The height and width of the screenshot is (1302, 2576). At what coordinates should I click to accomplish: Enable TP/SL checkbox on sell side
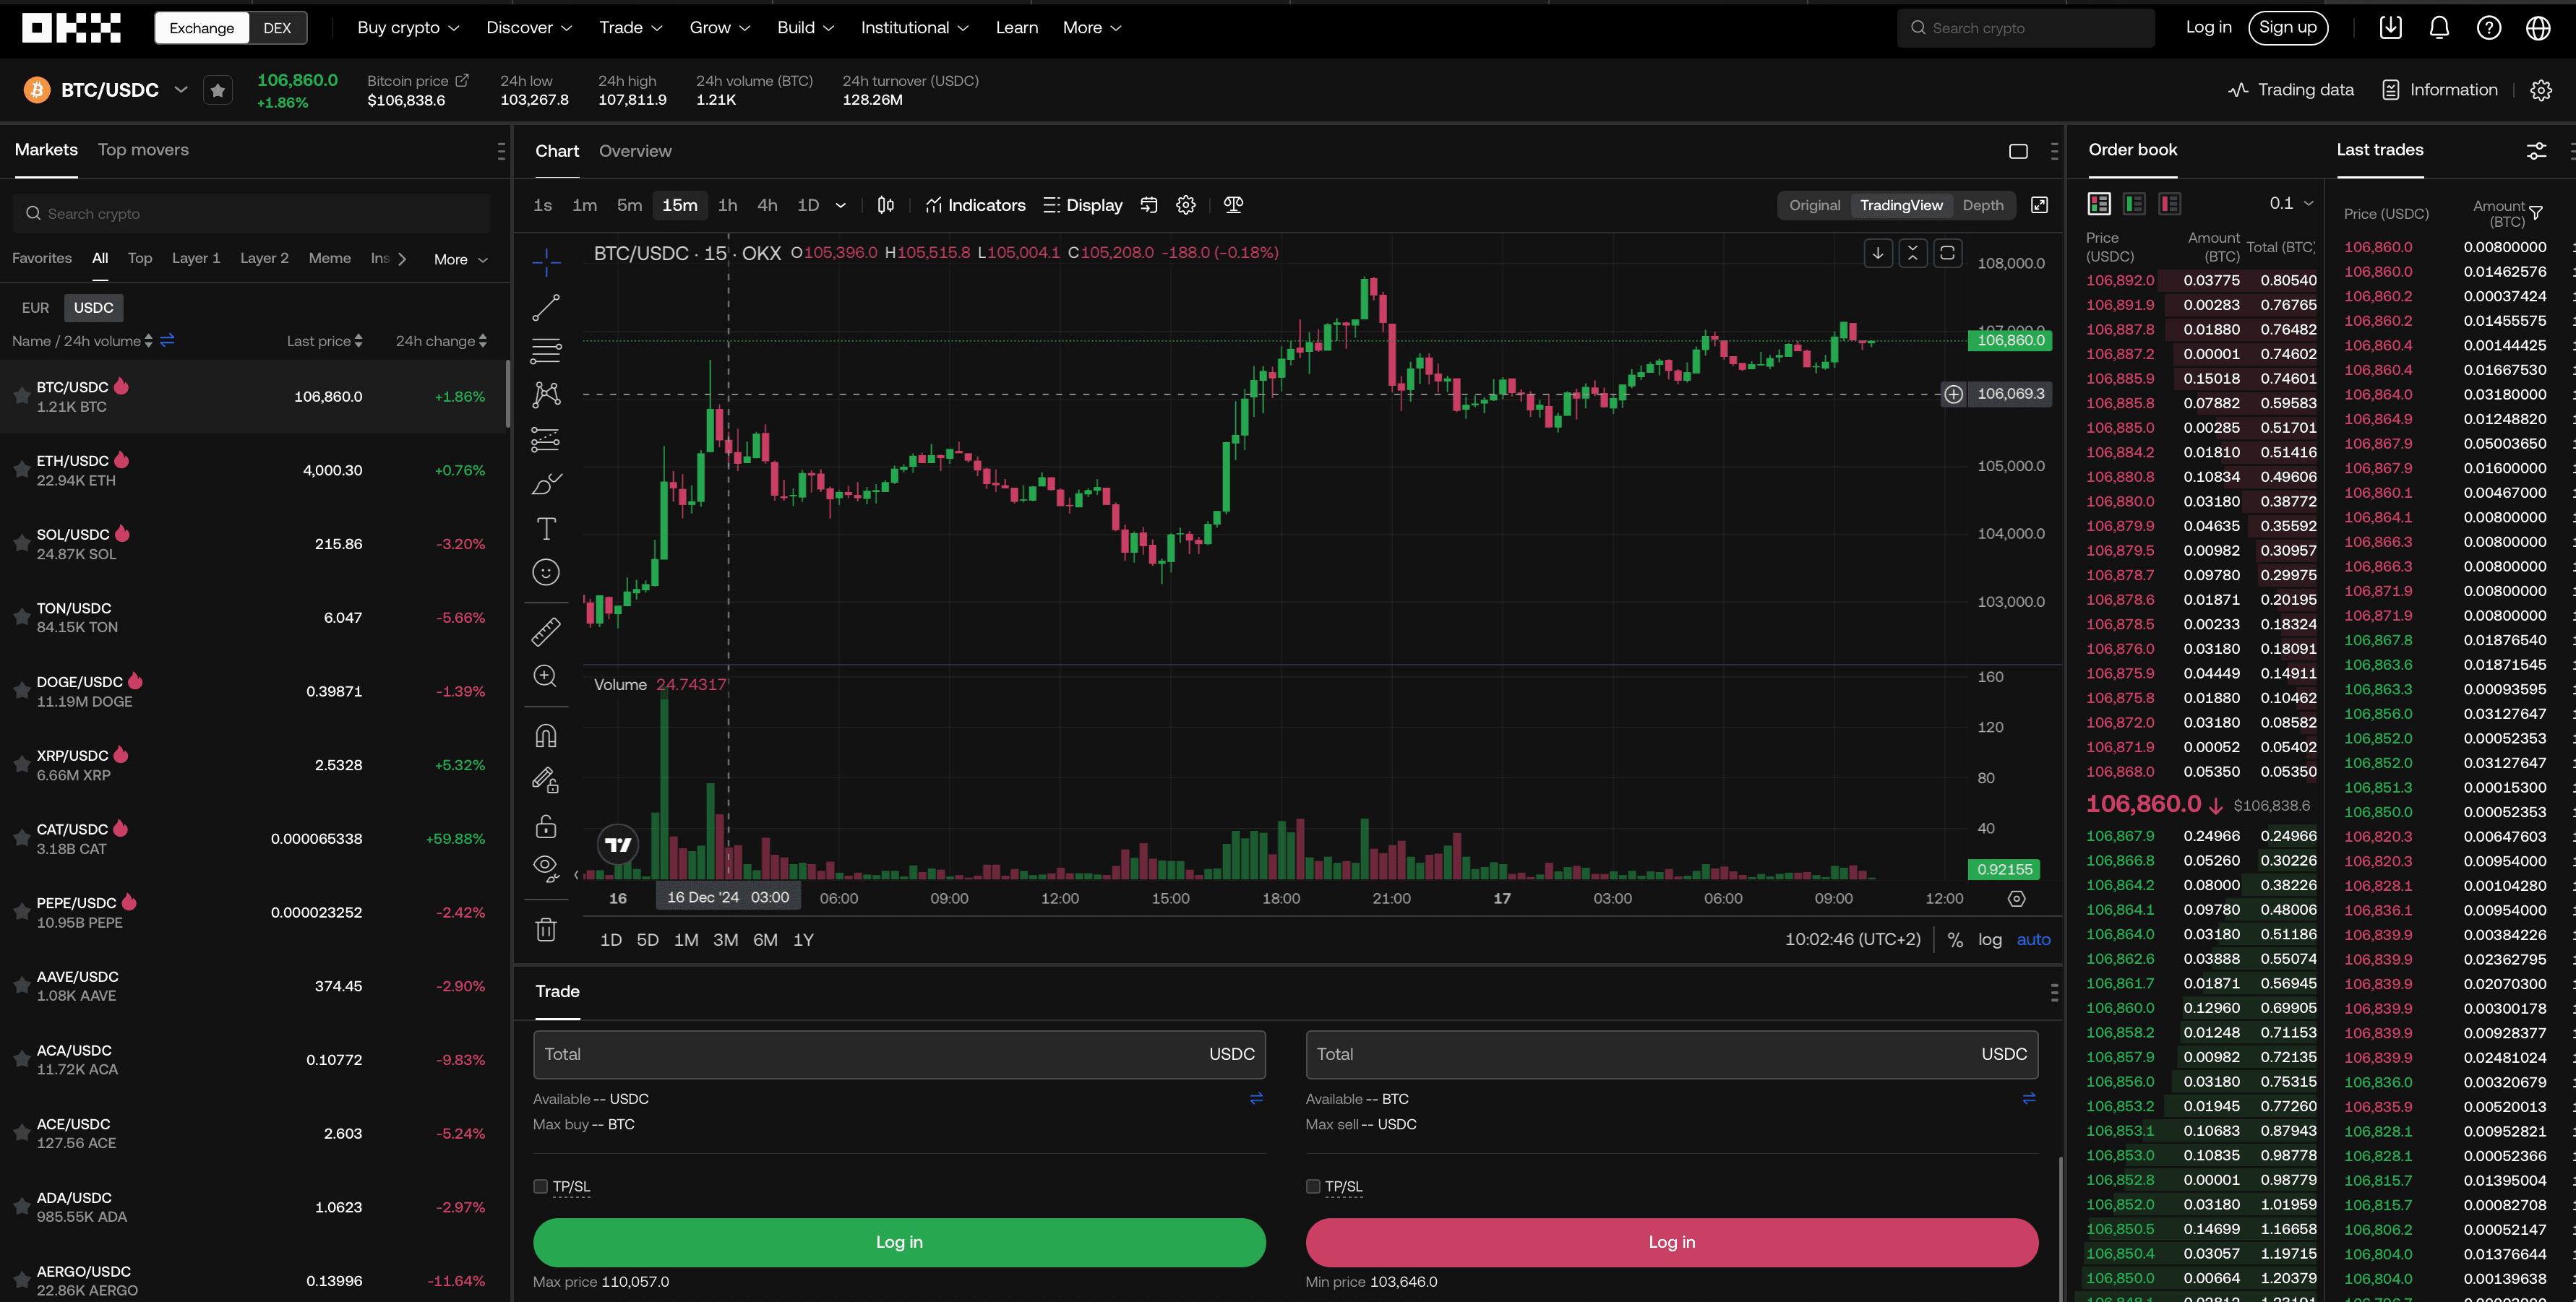tap(1313, 1186)
